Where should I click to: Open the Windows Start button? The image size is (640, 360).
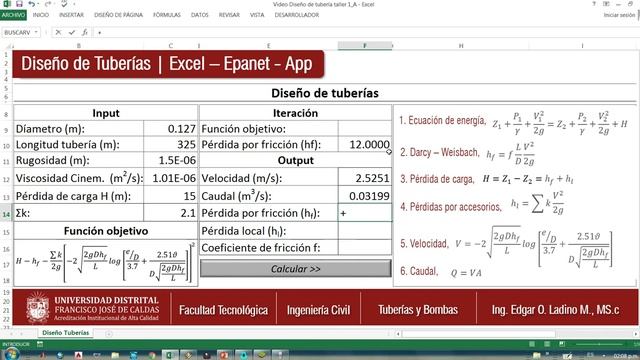tap(11, 354)
